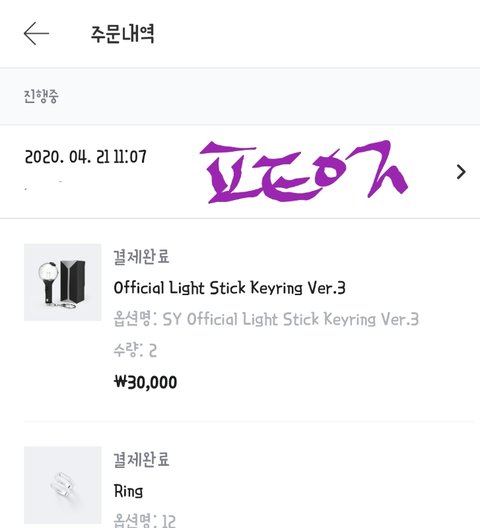Tap the 결제완료 status above the Keyring item
This screenshot has width=480, height=528.
141,257
